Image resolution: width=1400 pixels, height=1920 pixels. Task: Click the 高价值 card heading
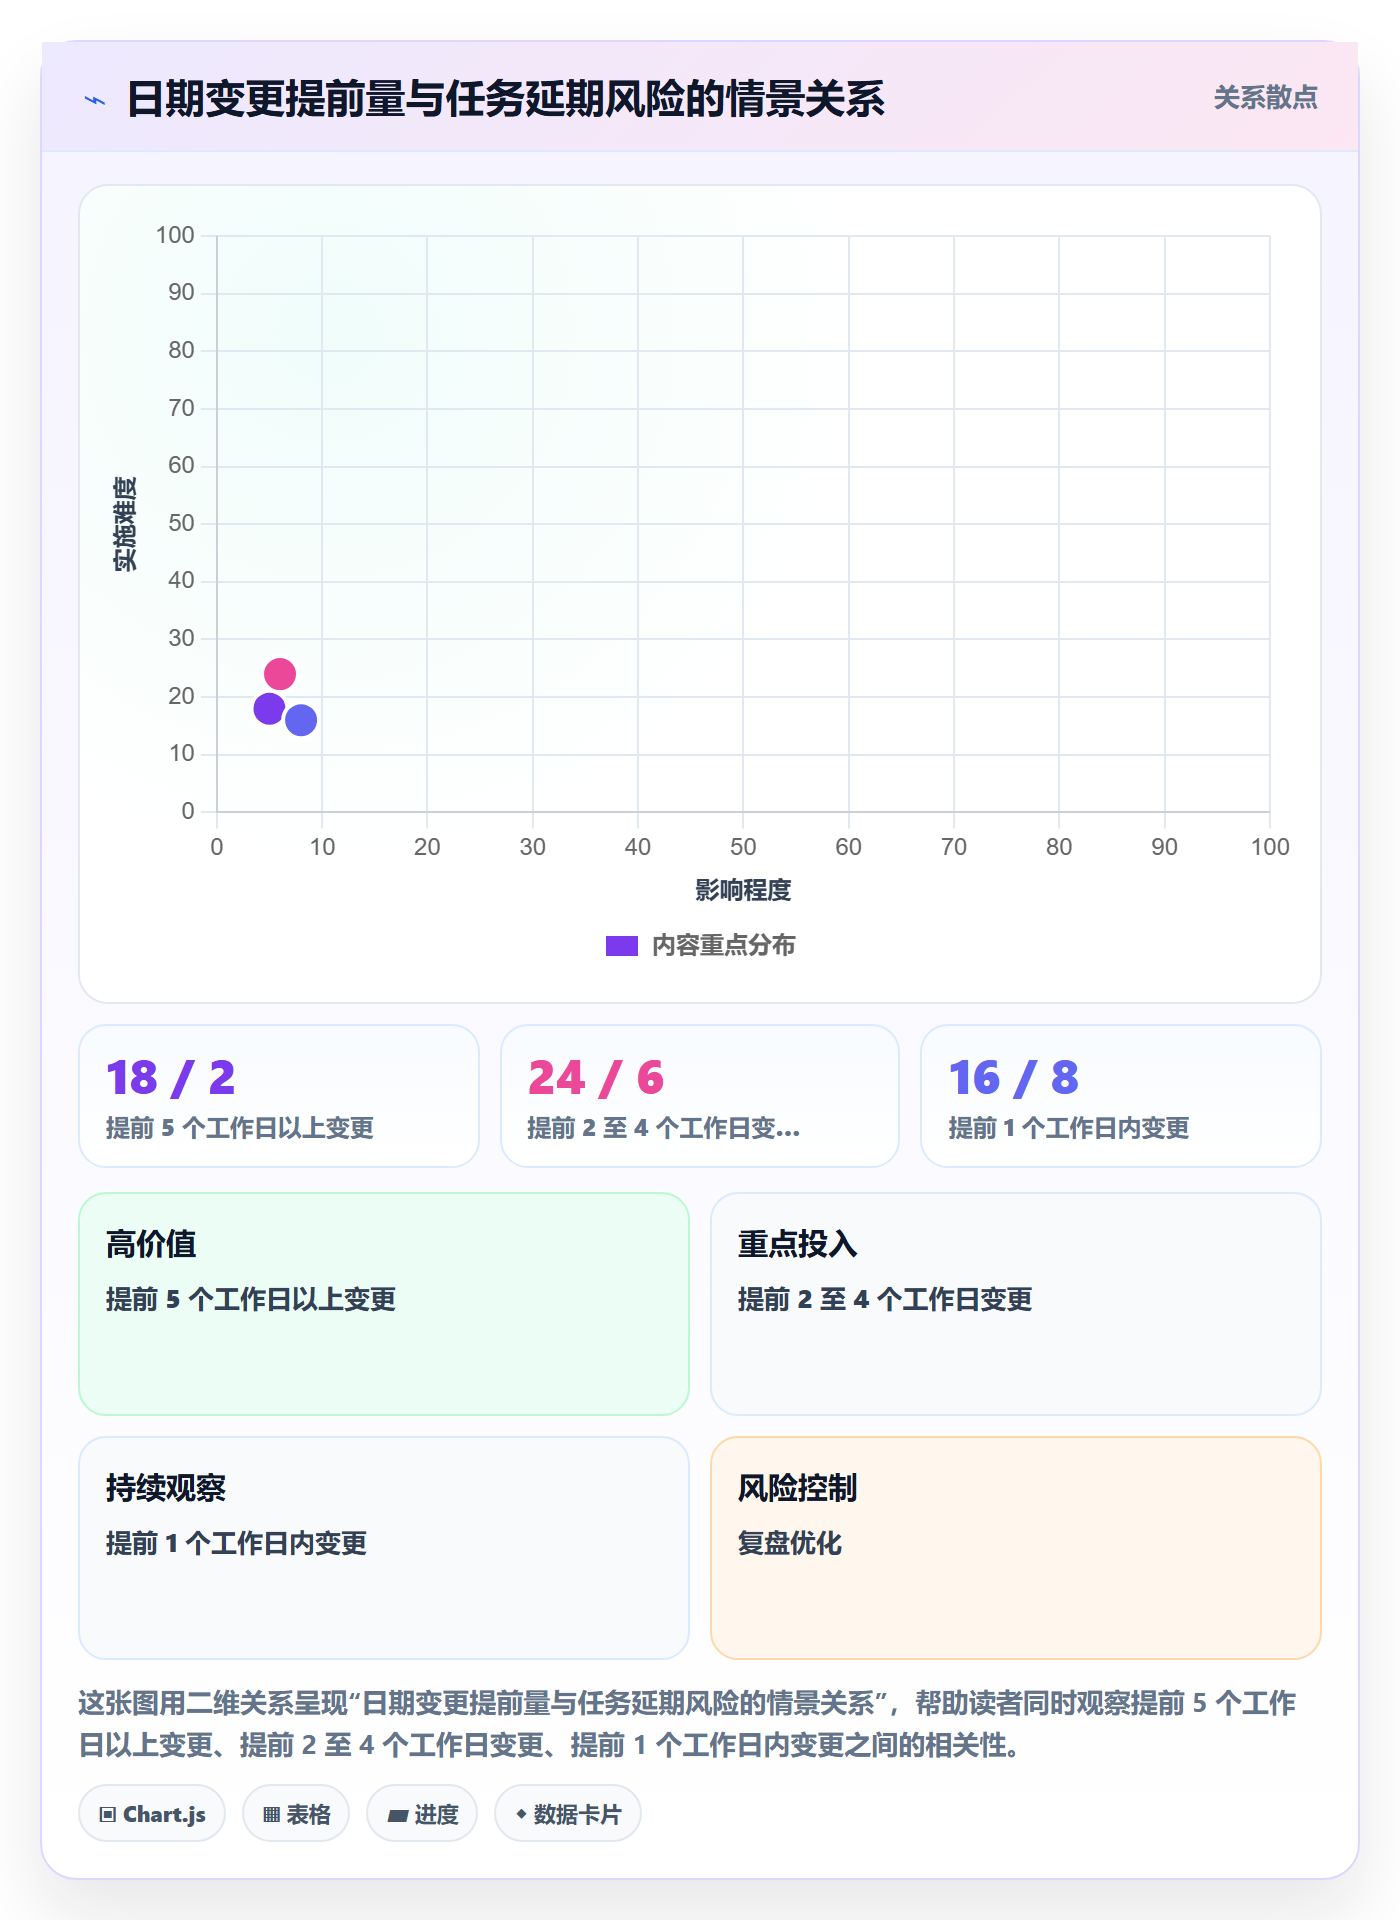coord(151,1244)
